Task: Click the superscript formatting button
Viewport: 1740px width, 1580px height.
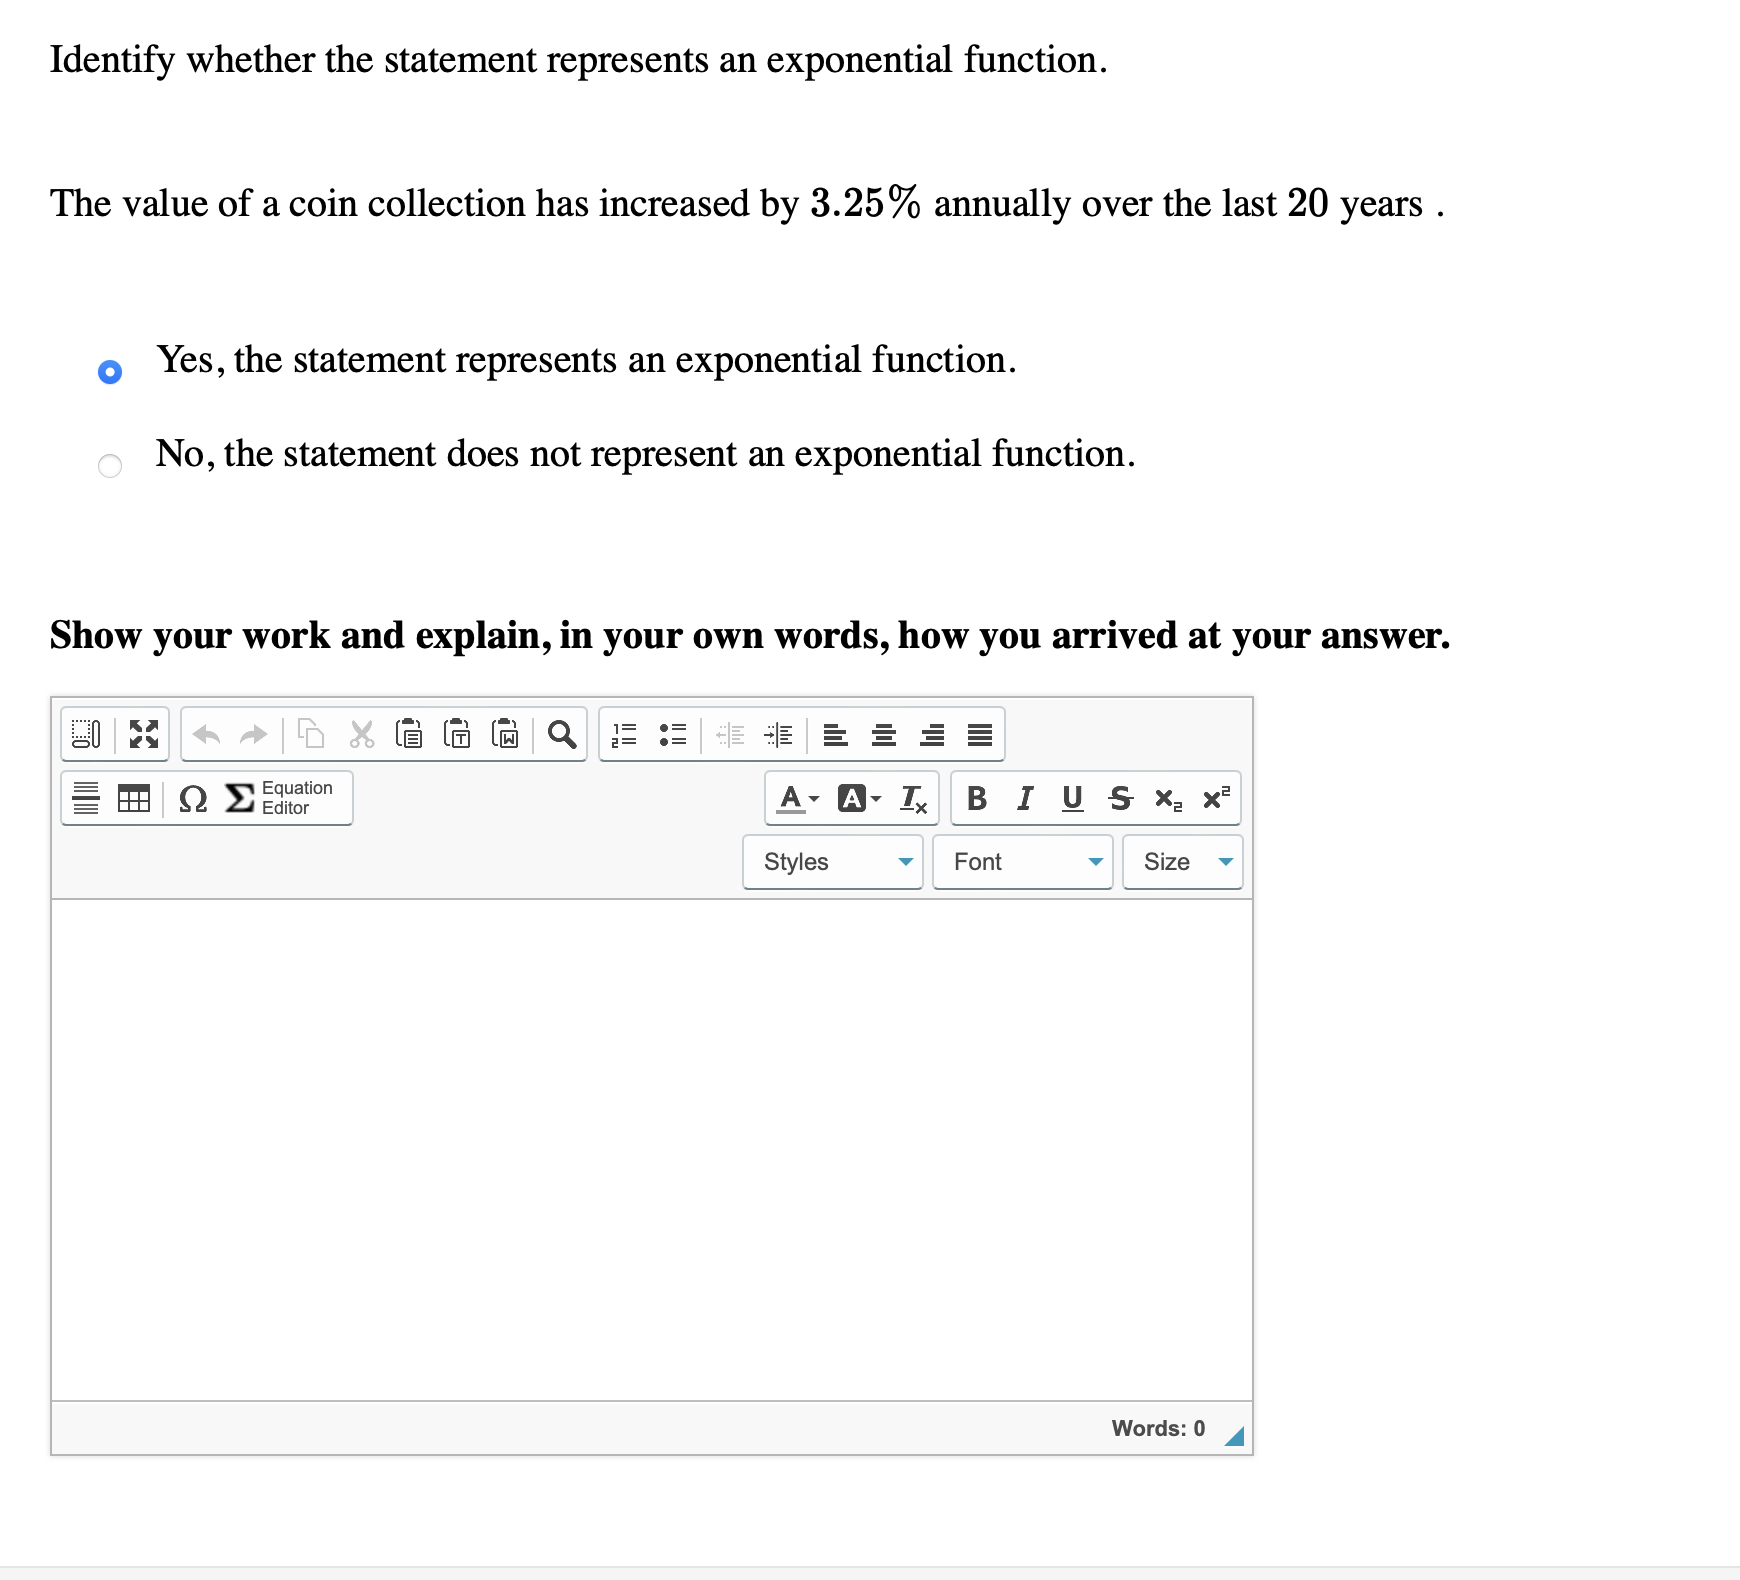Action: [1215, 797]
